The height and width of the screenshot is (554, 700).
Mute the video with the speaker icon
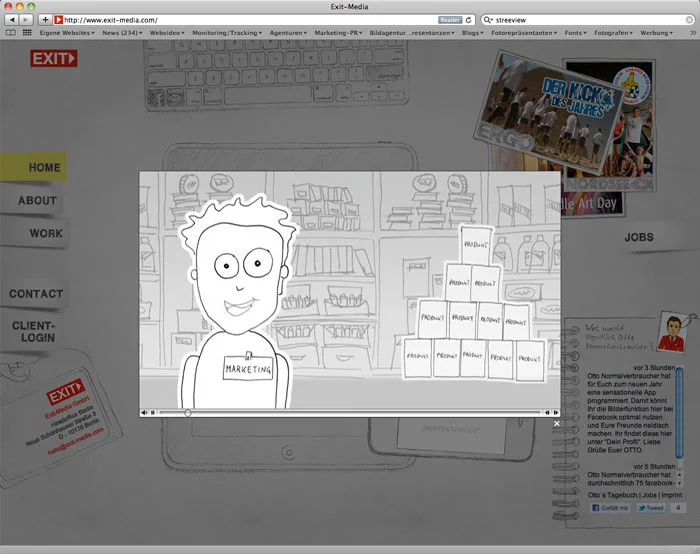tap(145, 412)
